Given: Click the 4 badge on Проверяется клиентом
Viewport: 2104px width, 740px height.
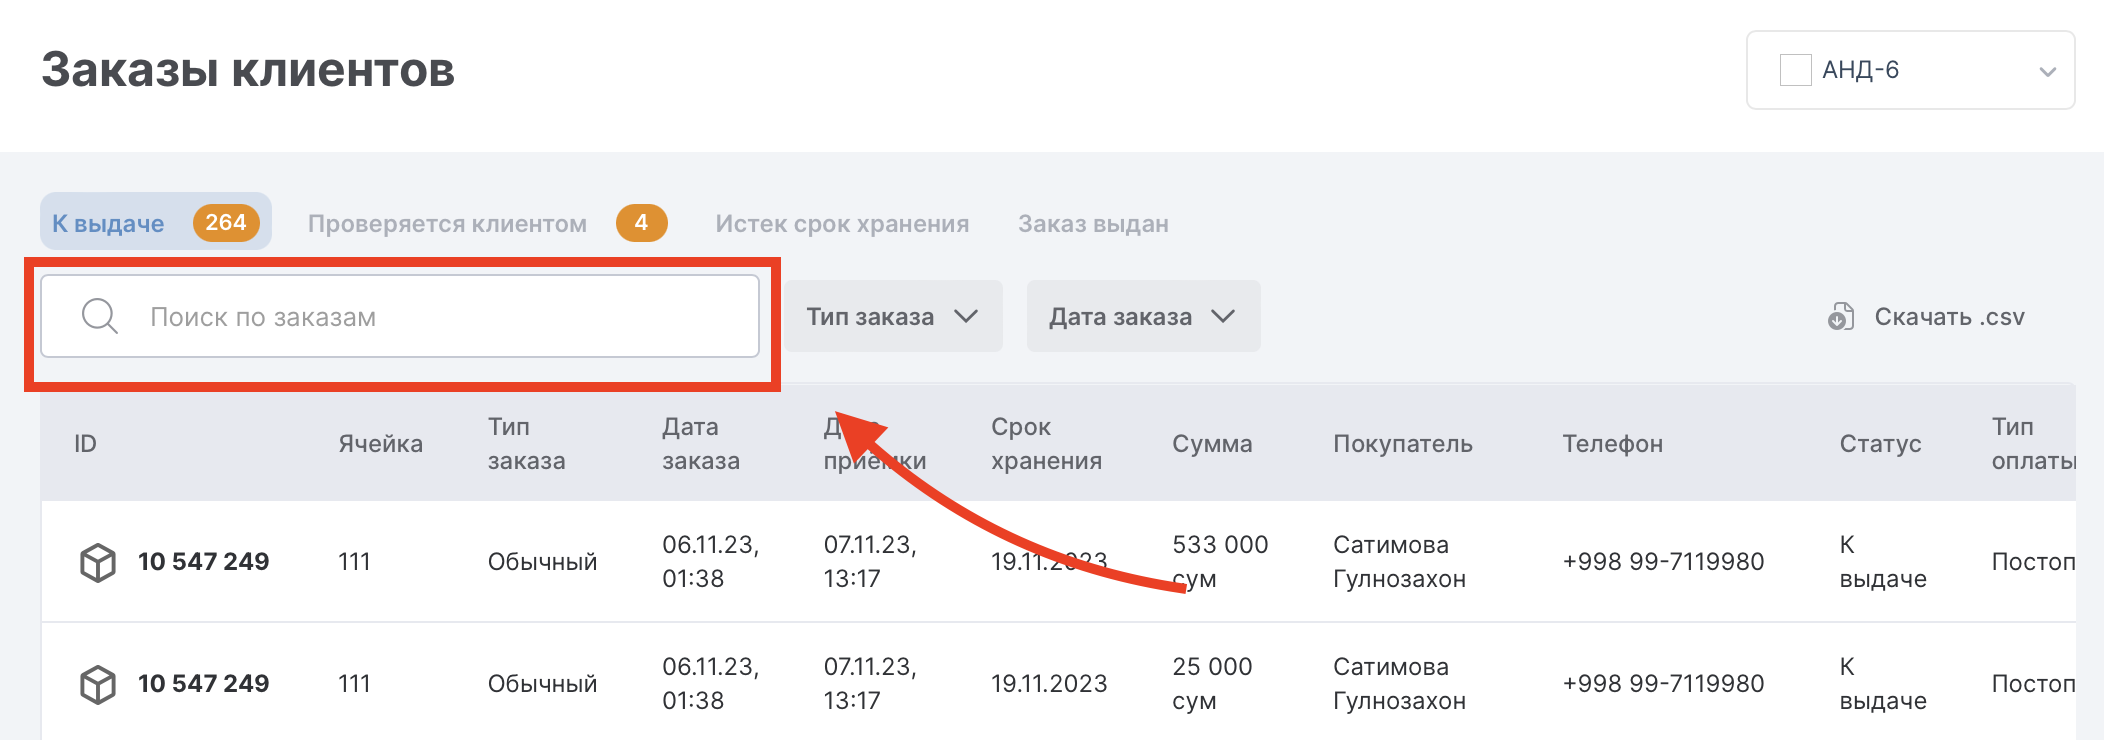Looking at the screenshot, I should point(641,222).
